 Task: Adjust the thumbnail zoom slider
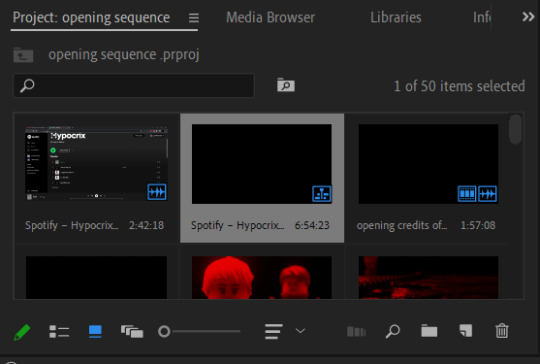pos(199,331)
